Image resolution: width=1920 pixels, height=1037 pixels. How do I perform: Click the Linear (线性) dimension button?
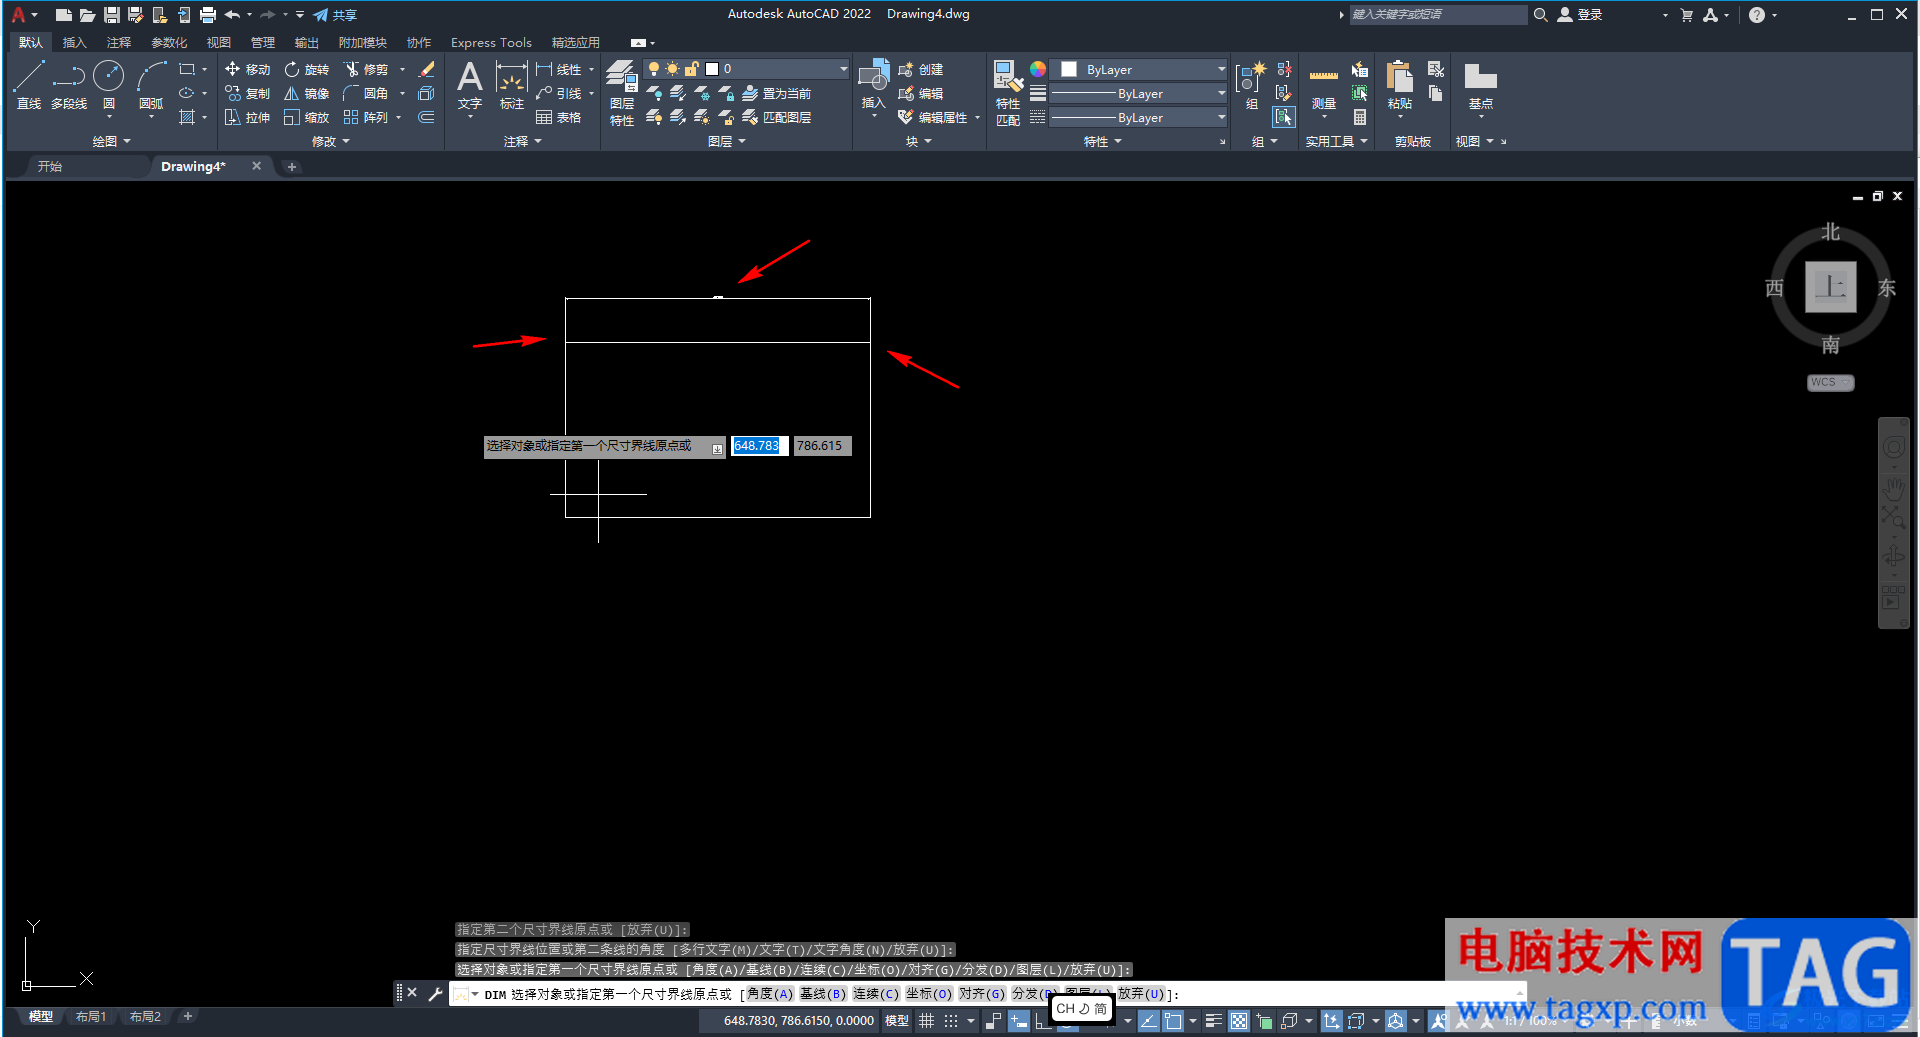click(559, 69)
